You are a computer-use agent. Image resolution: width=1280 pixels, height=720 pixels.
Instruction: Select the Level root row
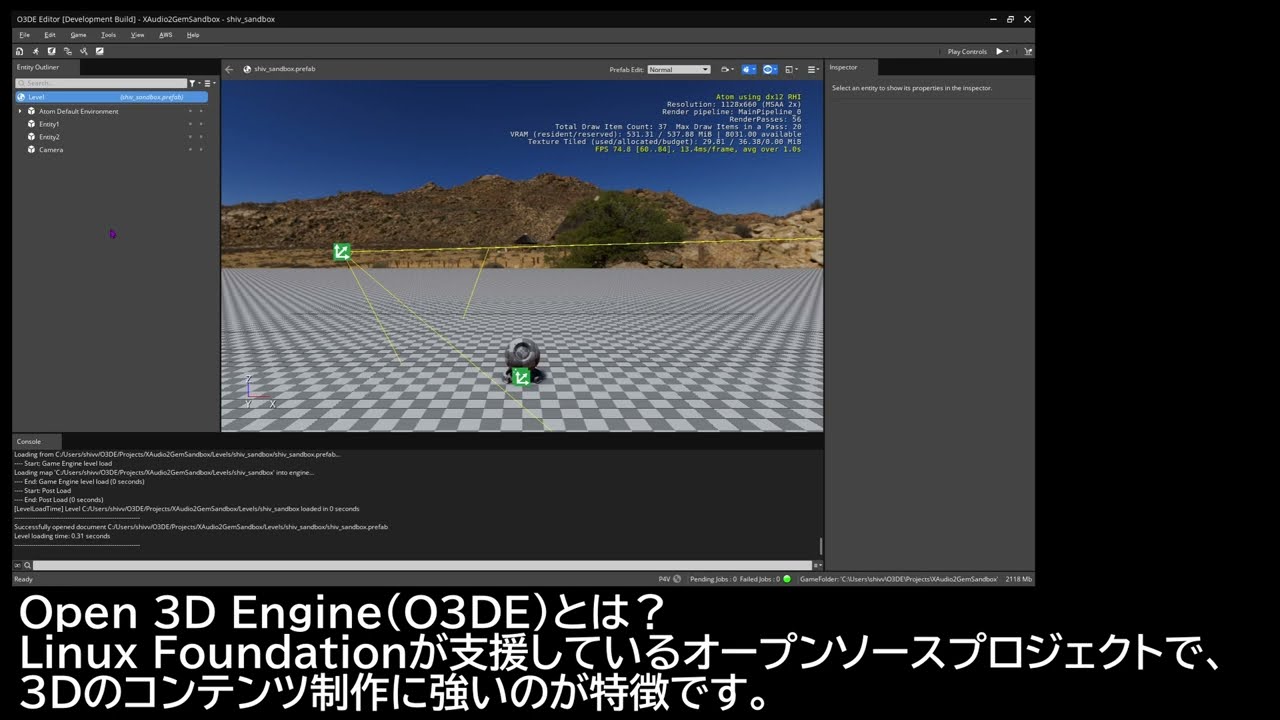click(112, 97)
